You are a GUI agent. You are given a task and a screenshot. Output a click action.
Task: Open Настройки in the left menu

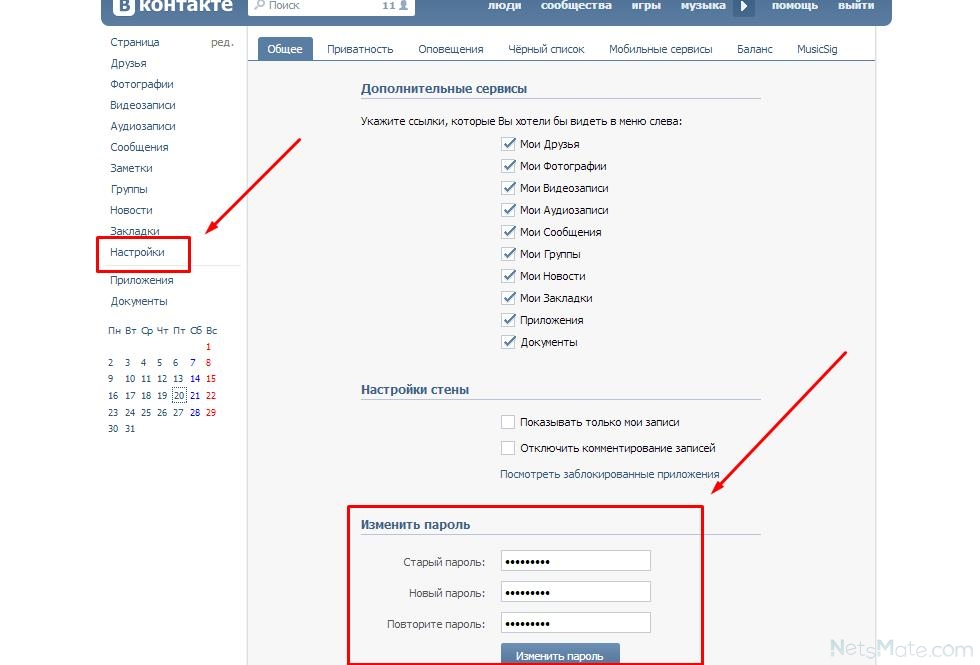pos(137,252)
